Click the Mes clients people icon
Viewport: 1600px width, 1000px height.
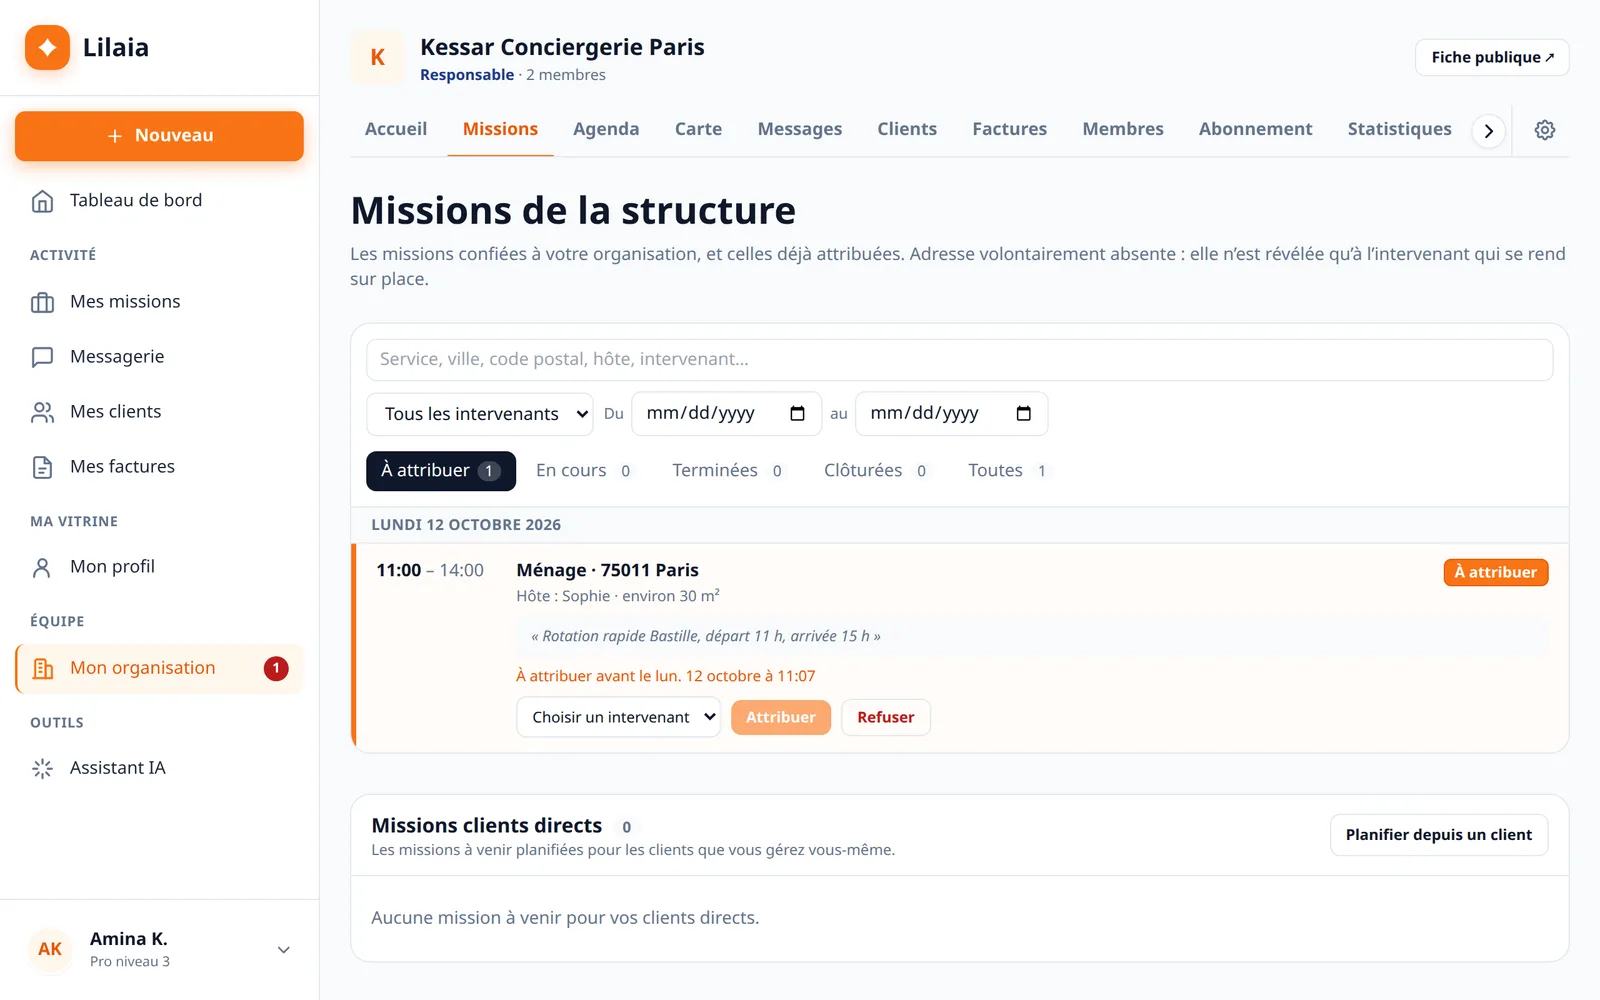coord(42,412)
